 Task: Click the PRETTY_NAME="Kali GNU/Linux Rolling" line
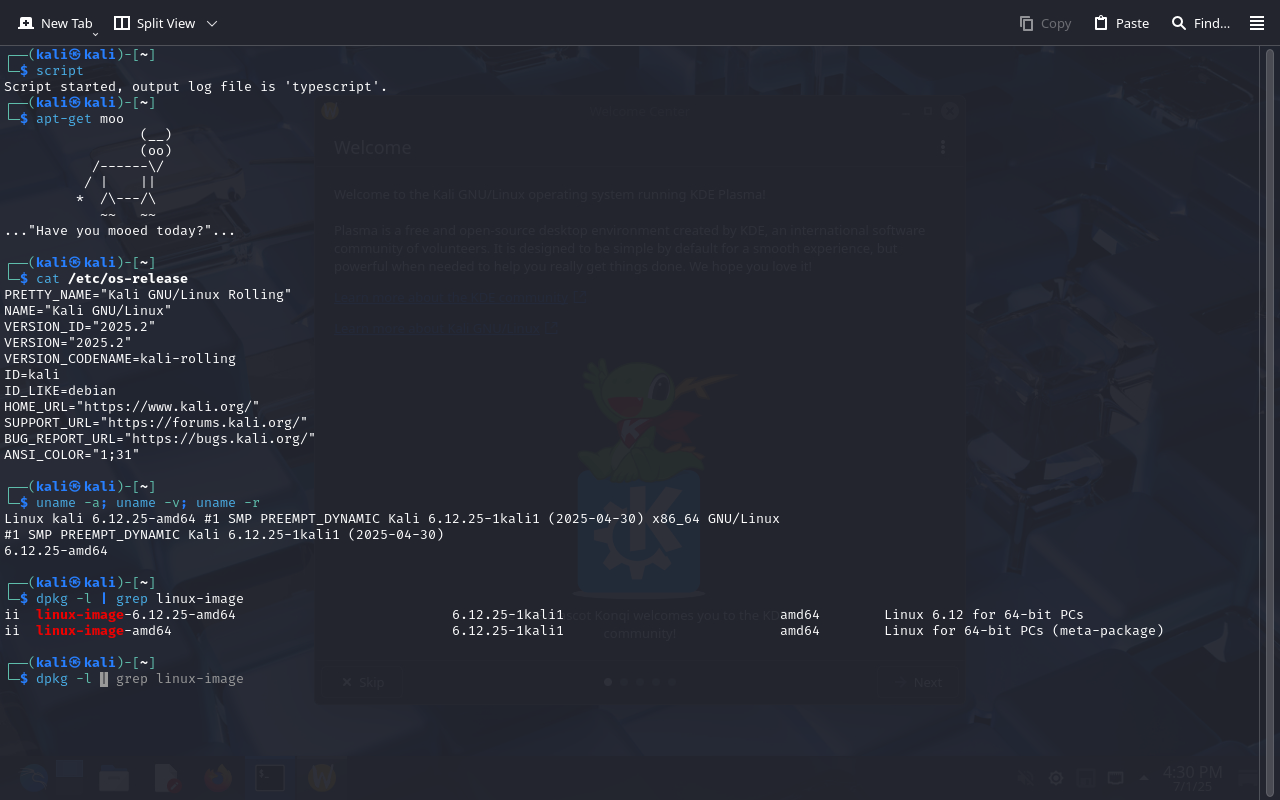pyautogui.click(x=148, y=295)
